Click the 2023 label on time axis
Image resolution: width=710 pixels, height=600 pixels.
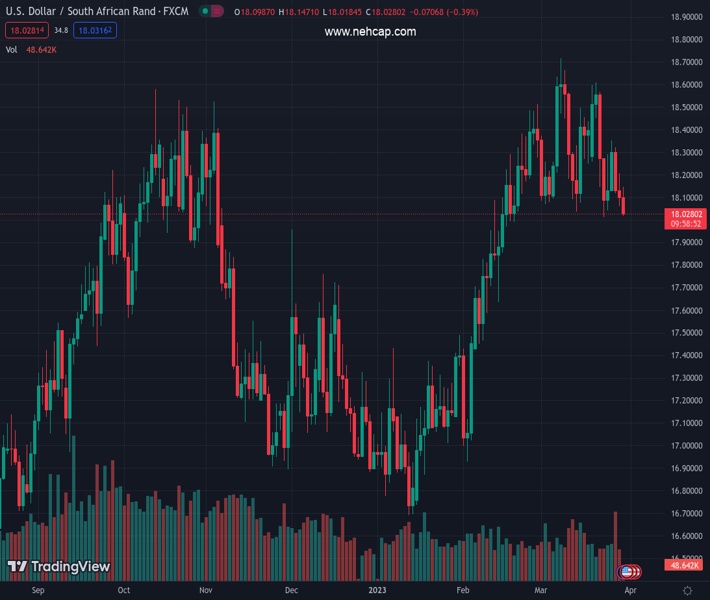[377, 590]
